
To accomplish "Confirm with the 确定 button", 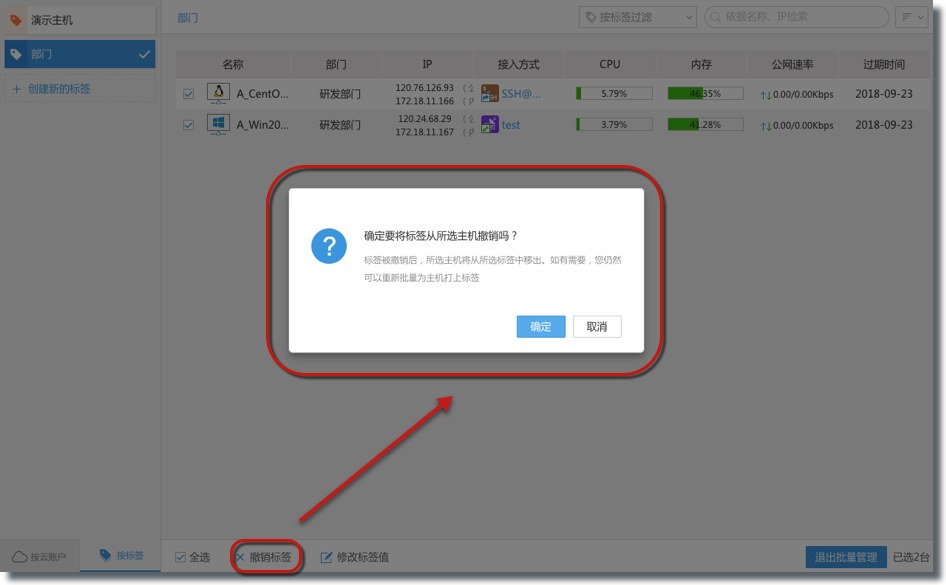I will coord(541,327).
